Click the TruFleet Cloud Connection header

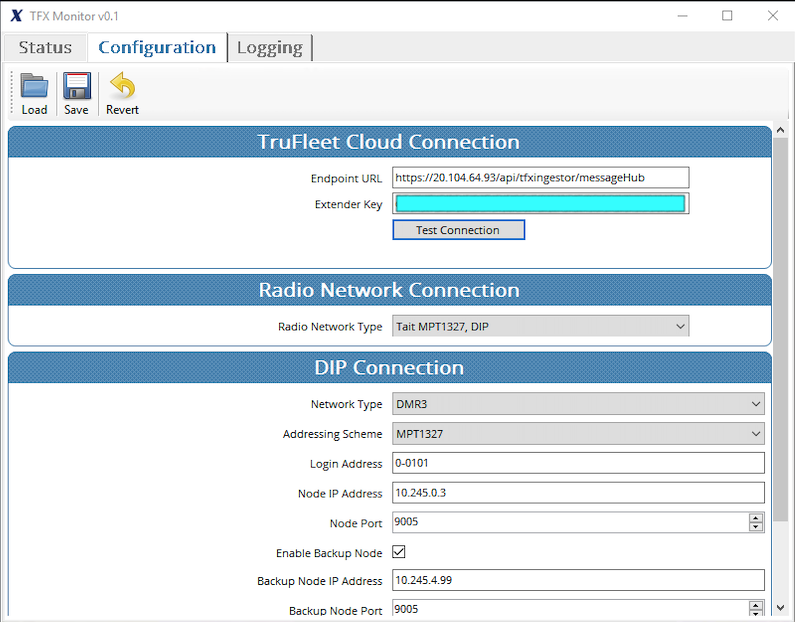[389, 142]
